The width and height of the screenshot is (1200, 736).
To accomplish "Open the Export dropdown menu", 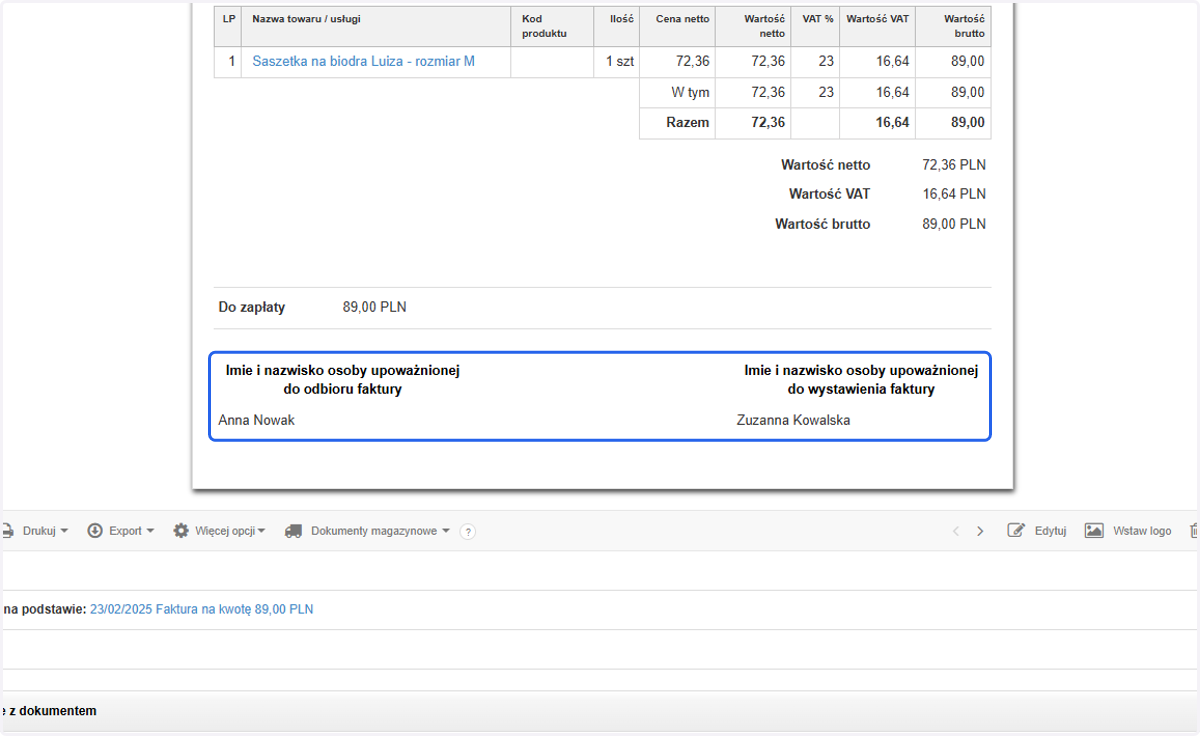I will pos(121,531).
